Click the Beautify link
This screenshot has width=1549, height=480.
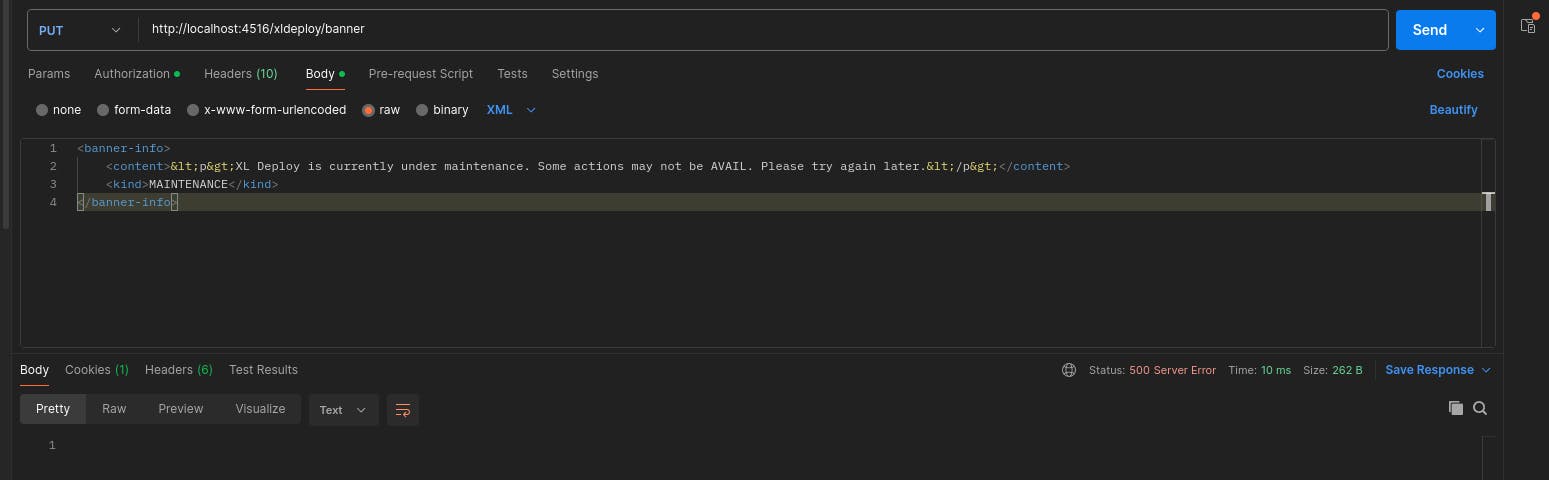click(1453, 110)
